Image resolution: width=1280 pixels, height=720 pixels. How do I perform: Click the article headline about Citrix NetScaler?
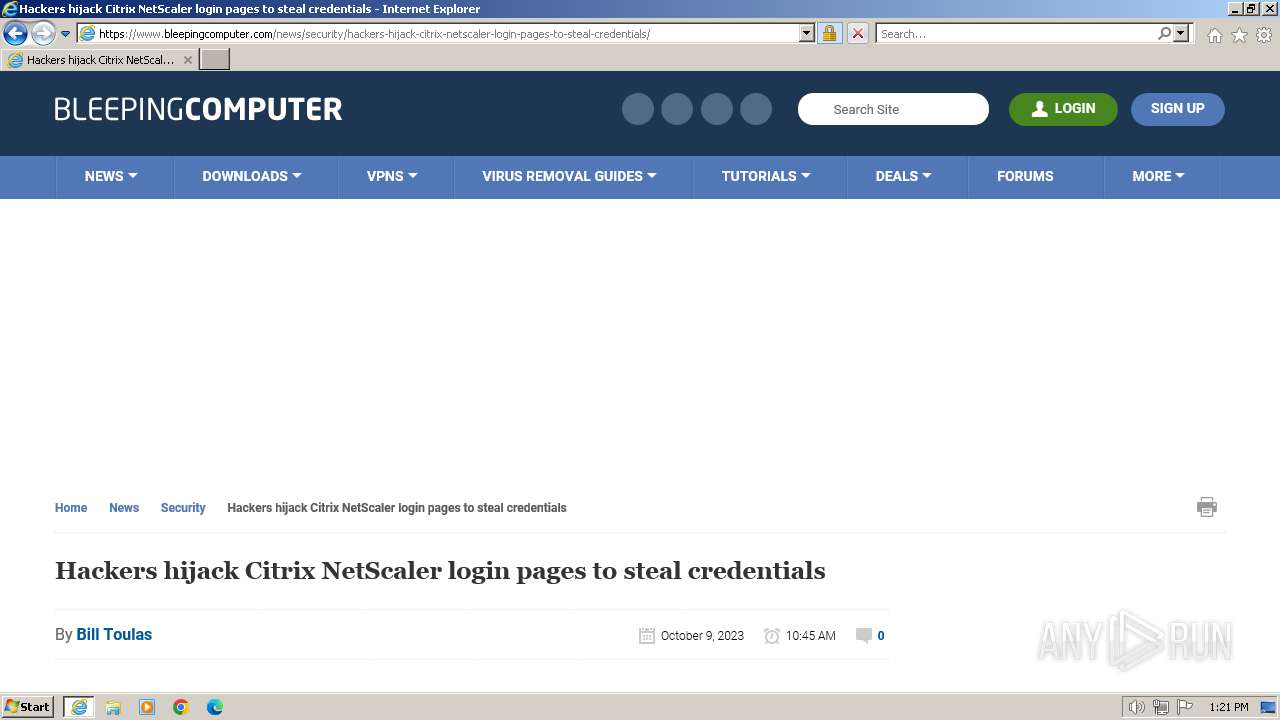click(440, 571)
